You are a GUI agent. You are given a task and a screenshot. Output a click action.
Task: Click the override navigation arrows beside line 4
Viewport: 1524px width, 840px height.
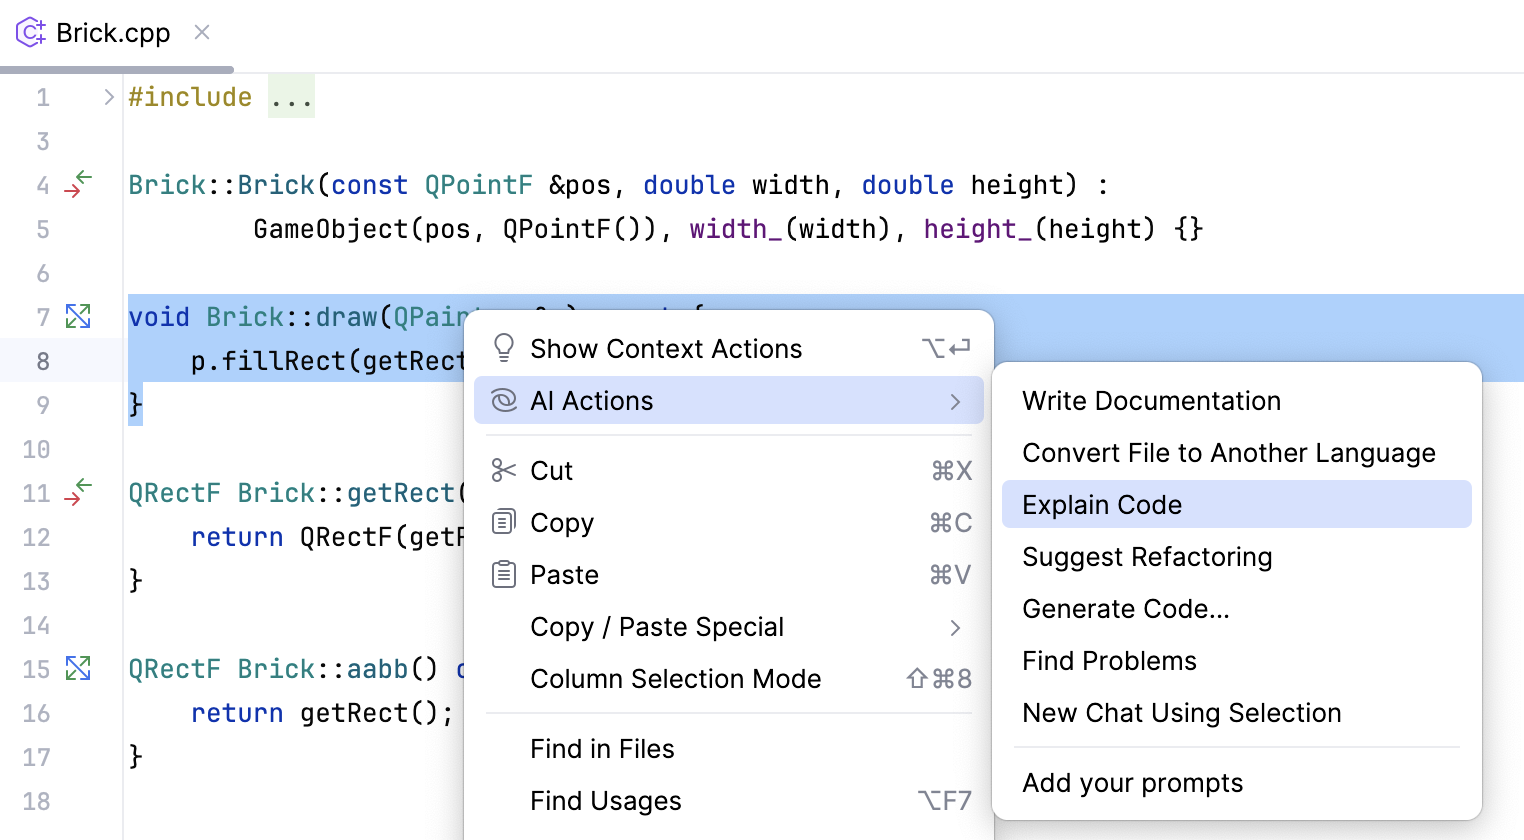pos(78,184)
